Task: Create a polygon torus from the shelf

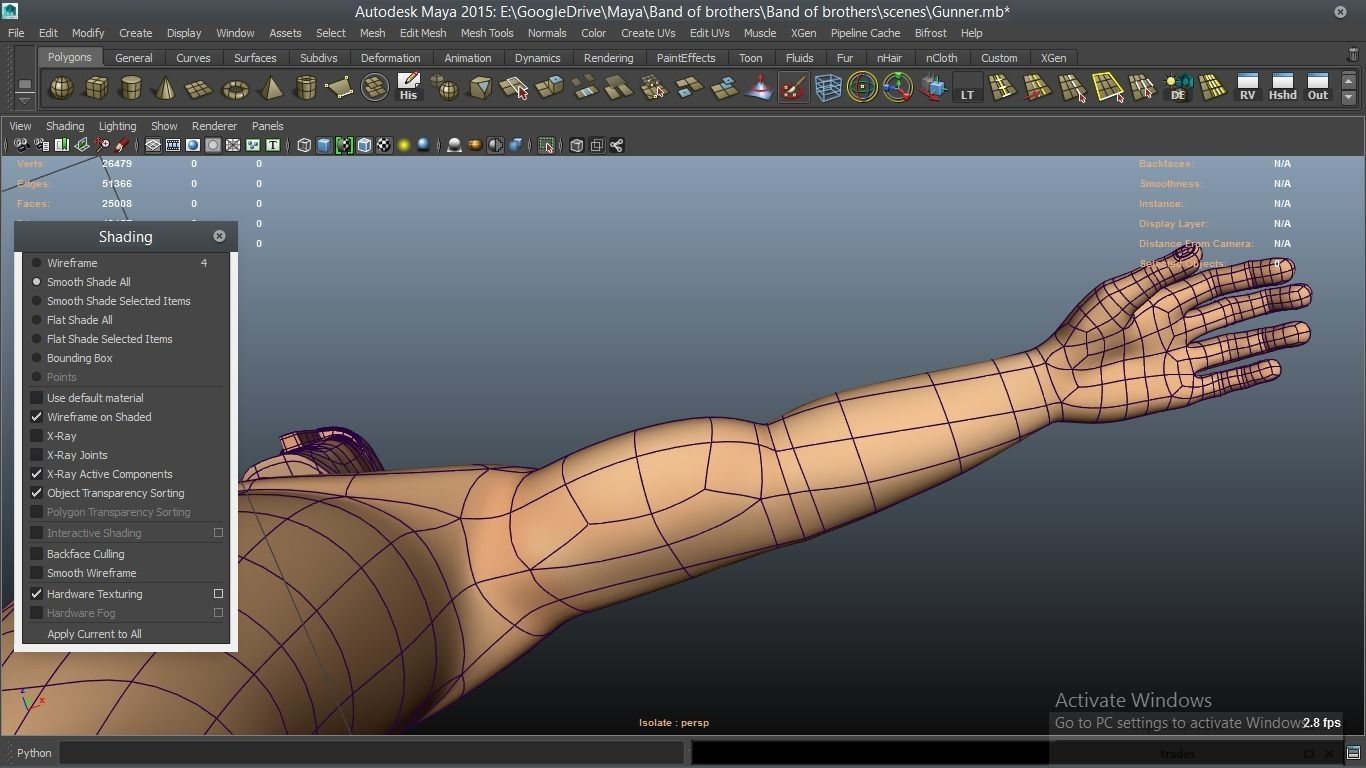Action: point(235,89)
